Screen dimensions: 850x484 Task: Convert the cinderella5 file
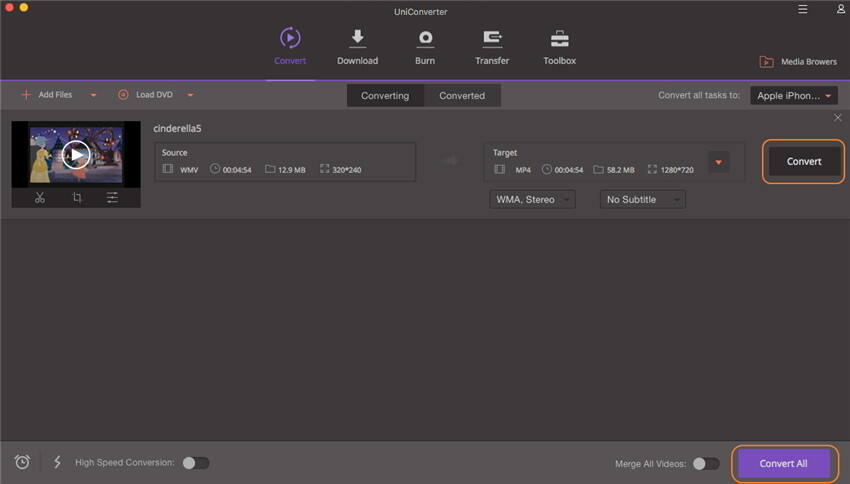(x=803, y=162)
